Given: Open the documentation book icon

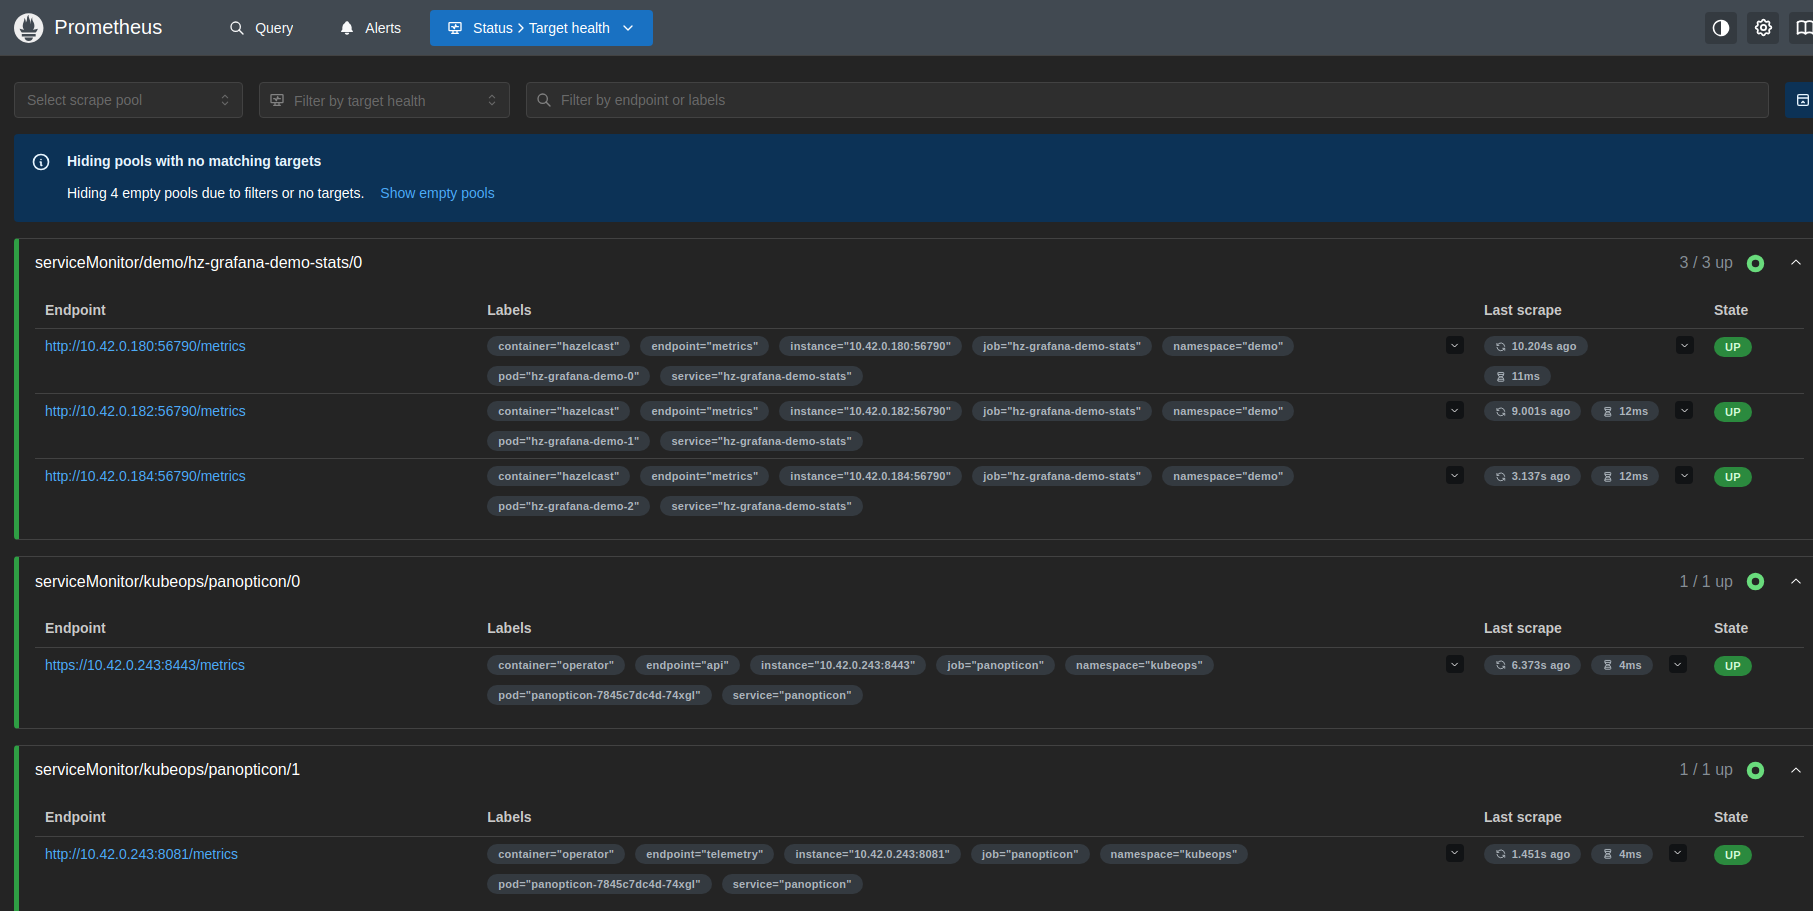Looking at the screenshot, I should click(x=1803, y=28).
